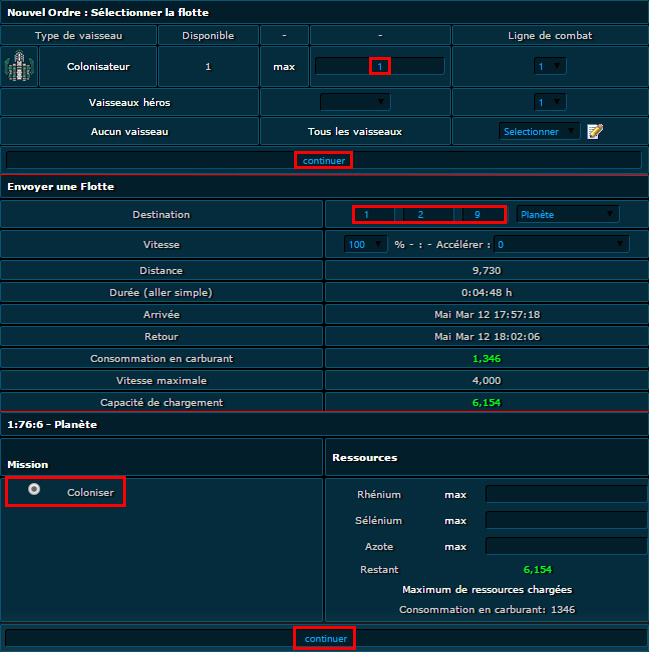Click max for the Colonisateur quantity
Viewport: 649px width, 652px height.
284,67
